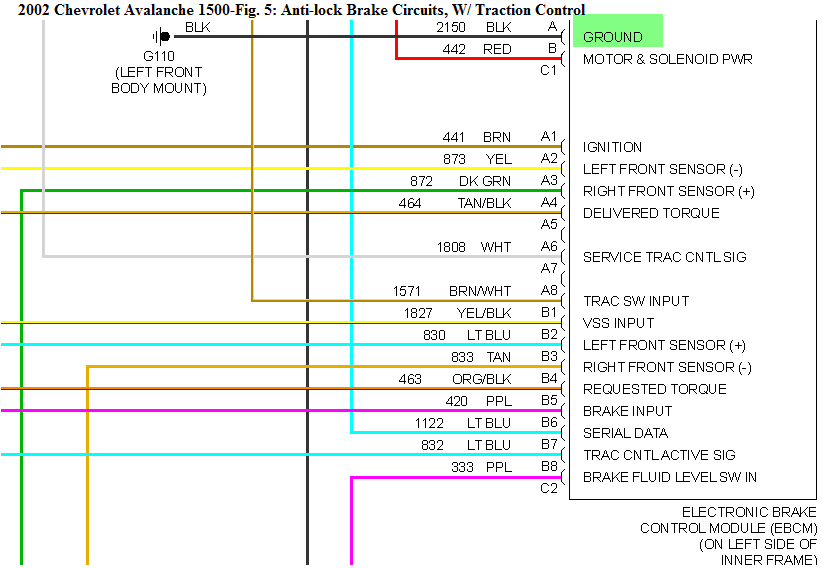Click the RIGHT FRONT SENSOR (+) label

(668, 191)
